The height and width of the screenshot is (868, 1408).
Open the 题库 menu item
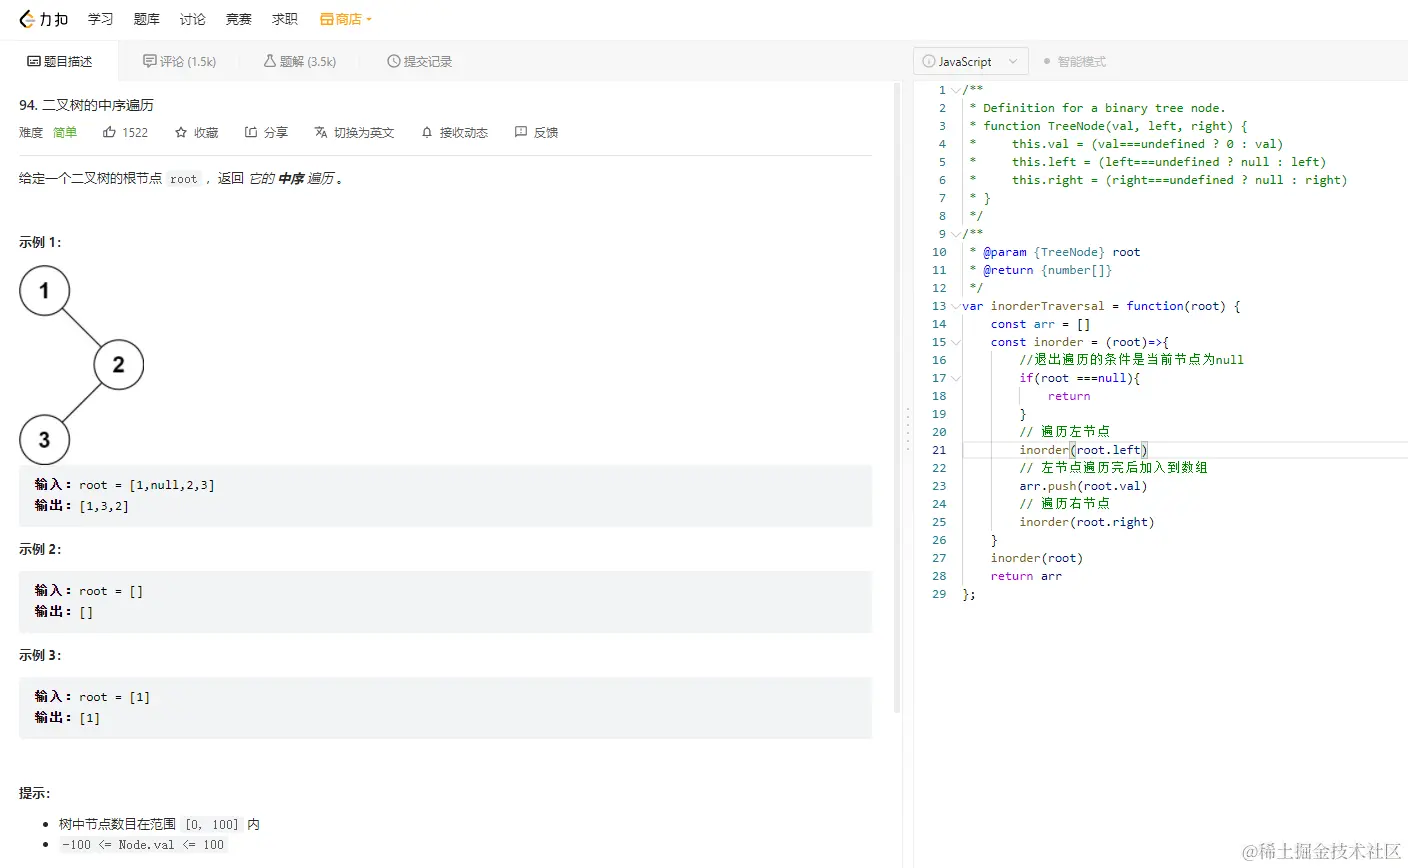coord(146,18)
